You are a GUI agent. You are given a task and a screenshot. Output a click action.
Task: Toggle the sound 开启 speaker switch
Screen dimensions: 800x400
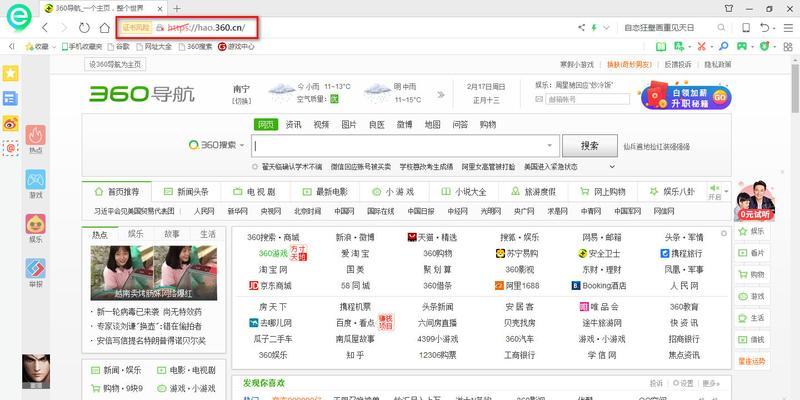(715, 192)
